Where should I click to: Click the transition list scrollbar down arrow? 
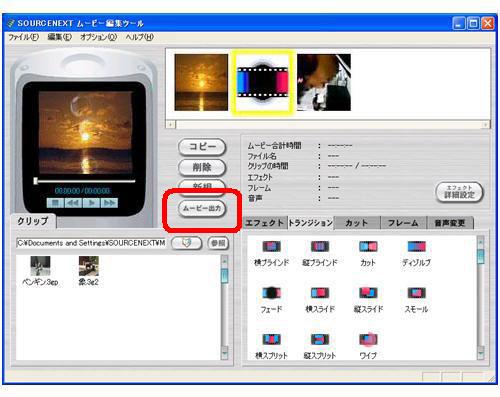480,352
